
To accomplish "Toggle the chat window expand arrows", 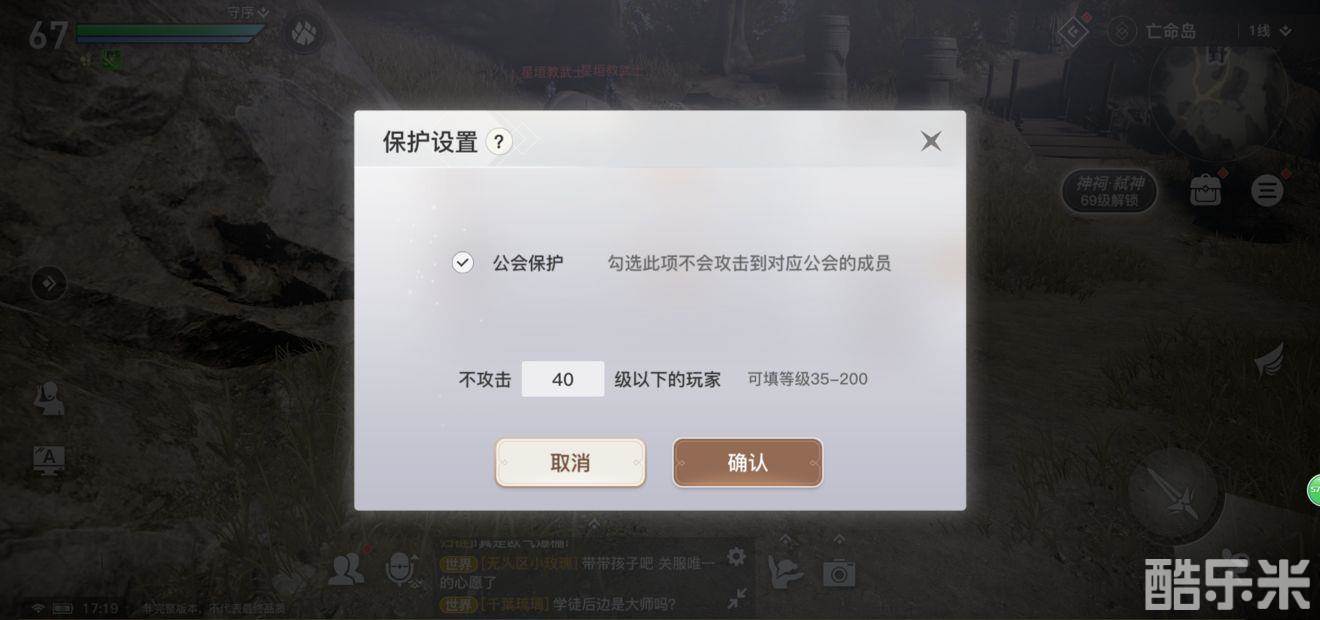I will click(x=737, y=598).
